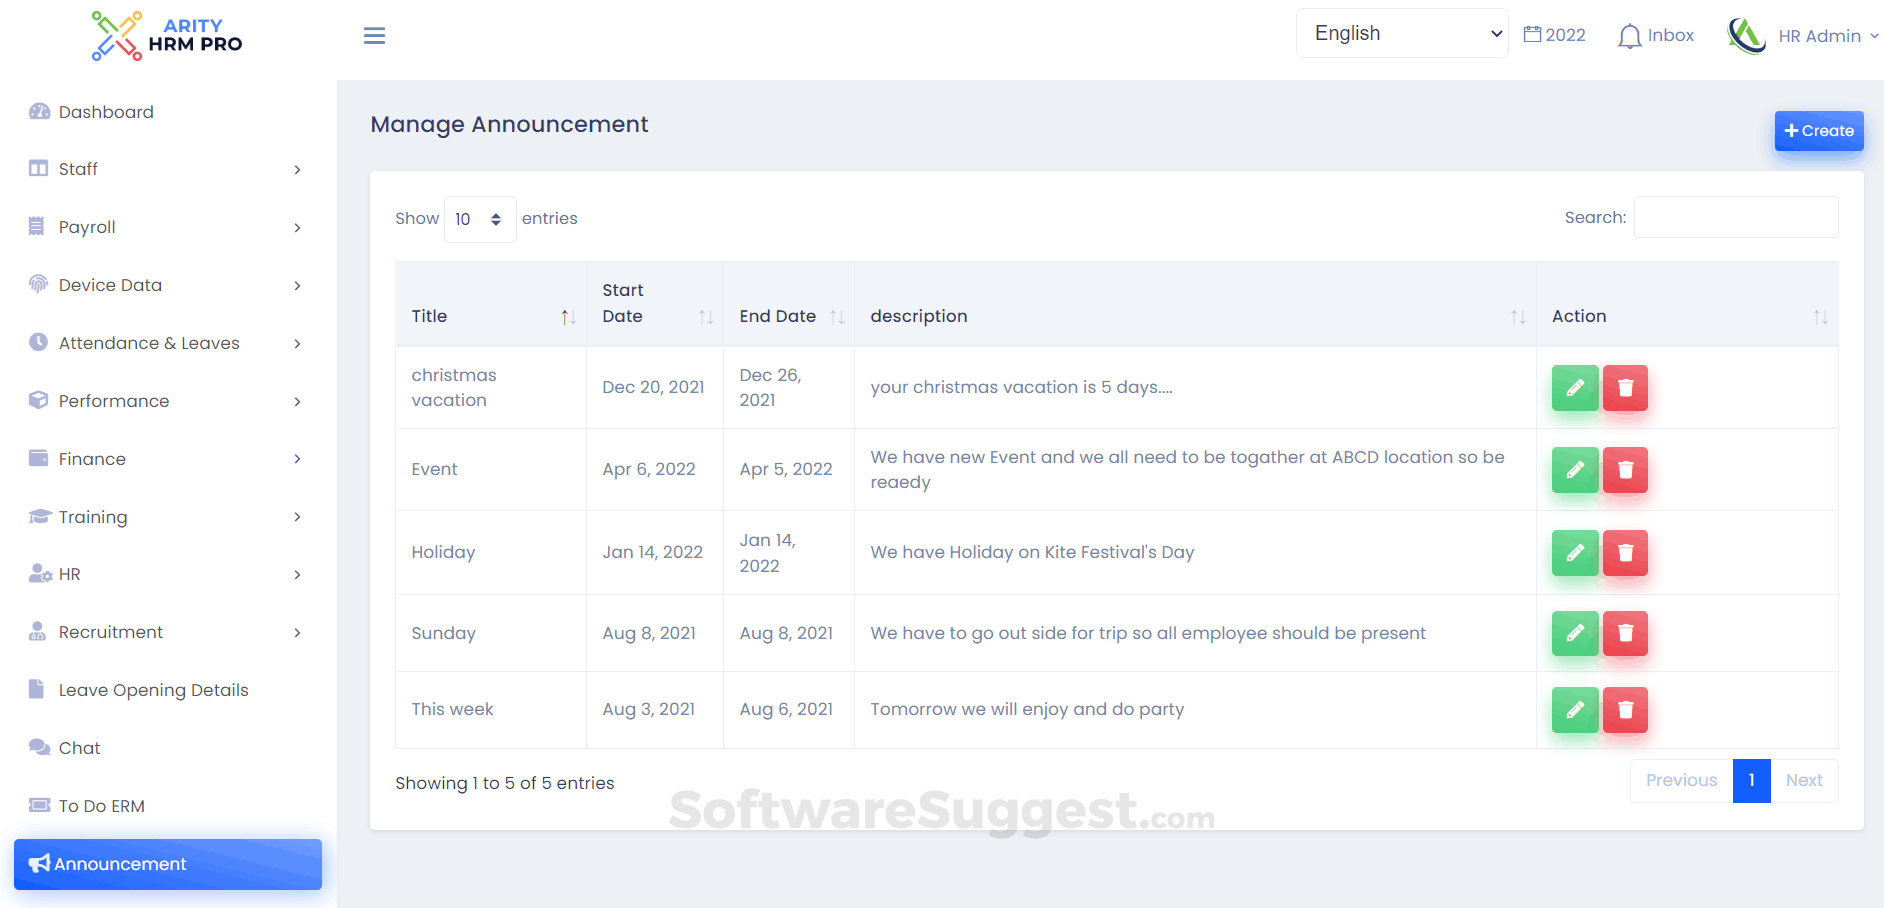This screenshot has width=1884, height=908.
Task: Open the Dashboard from the sidebar
Action: (104, 111)
